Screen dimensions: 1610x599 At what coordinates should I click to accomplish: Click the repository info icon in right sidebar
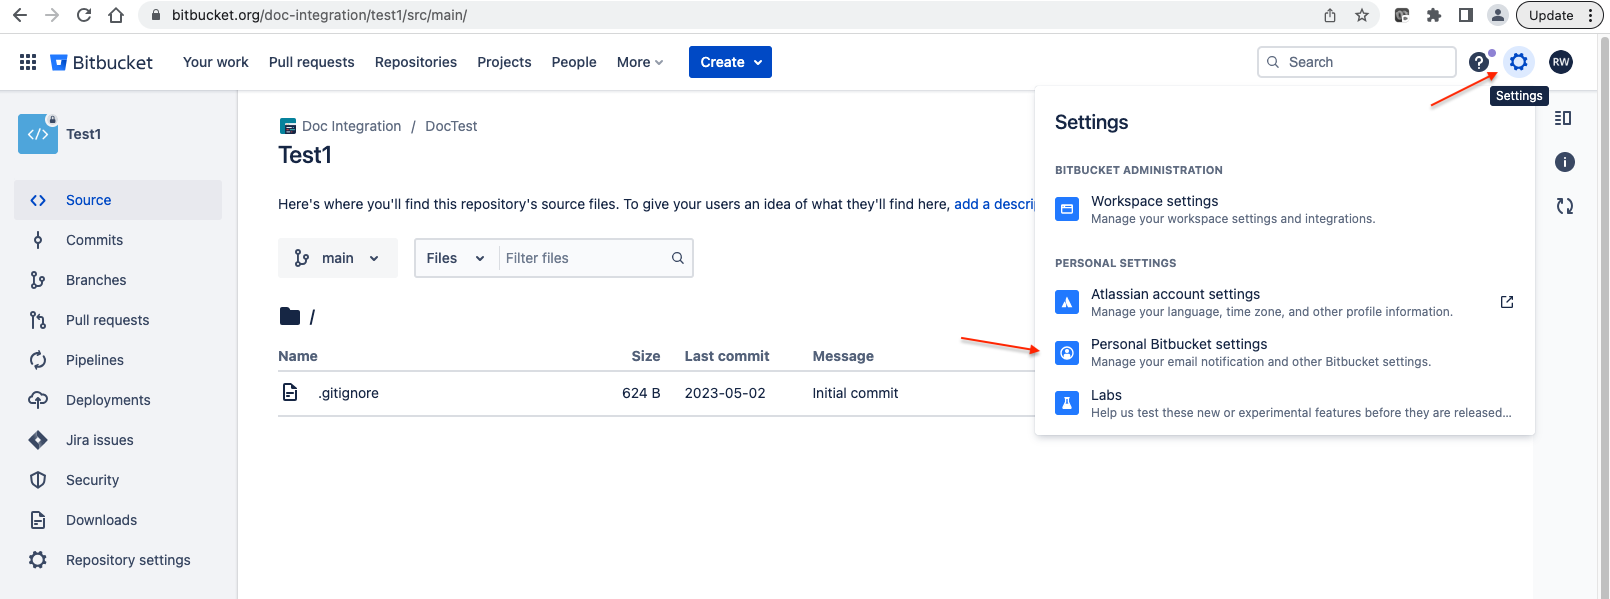click(1565, 162)
